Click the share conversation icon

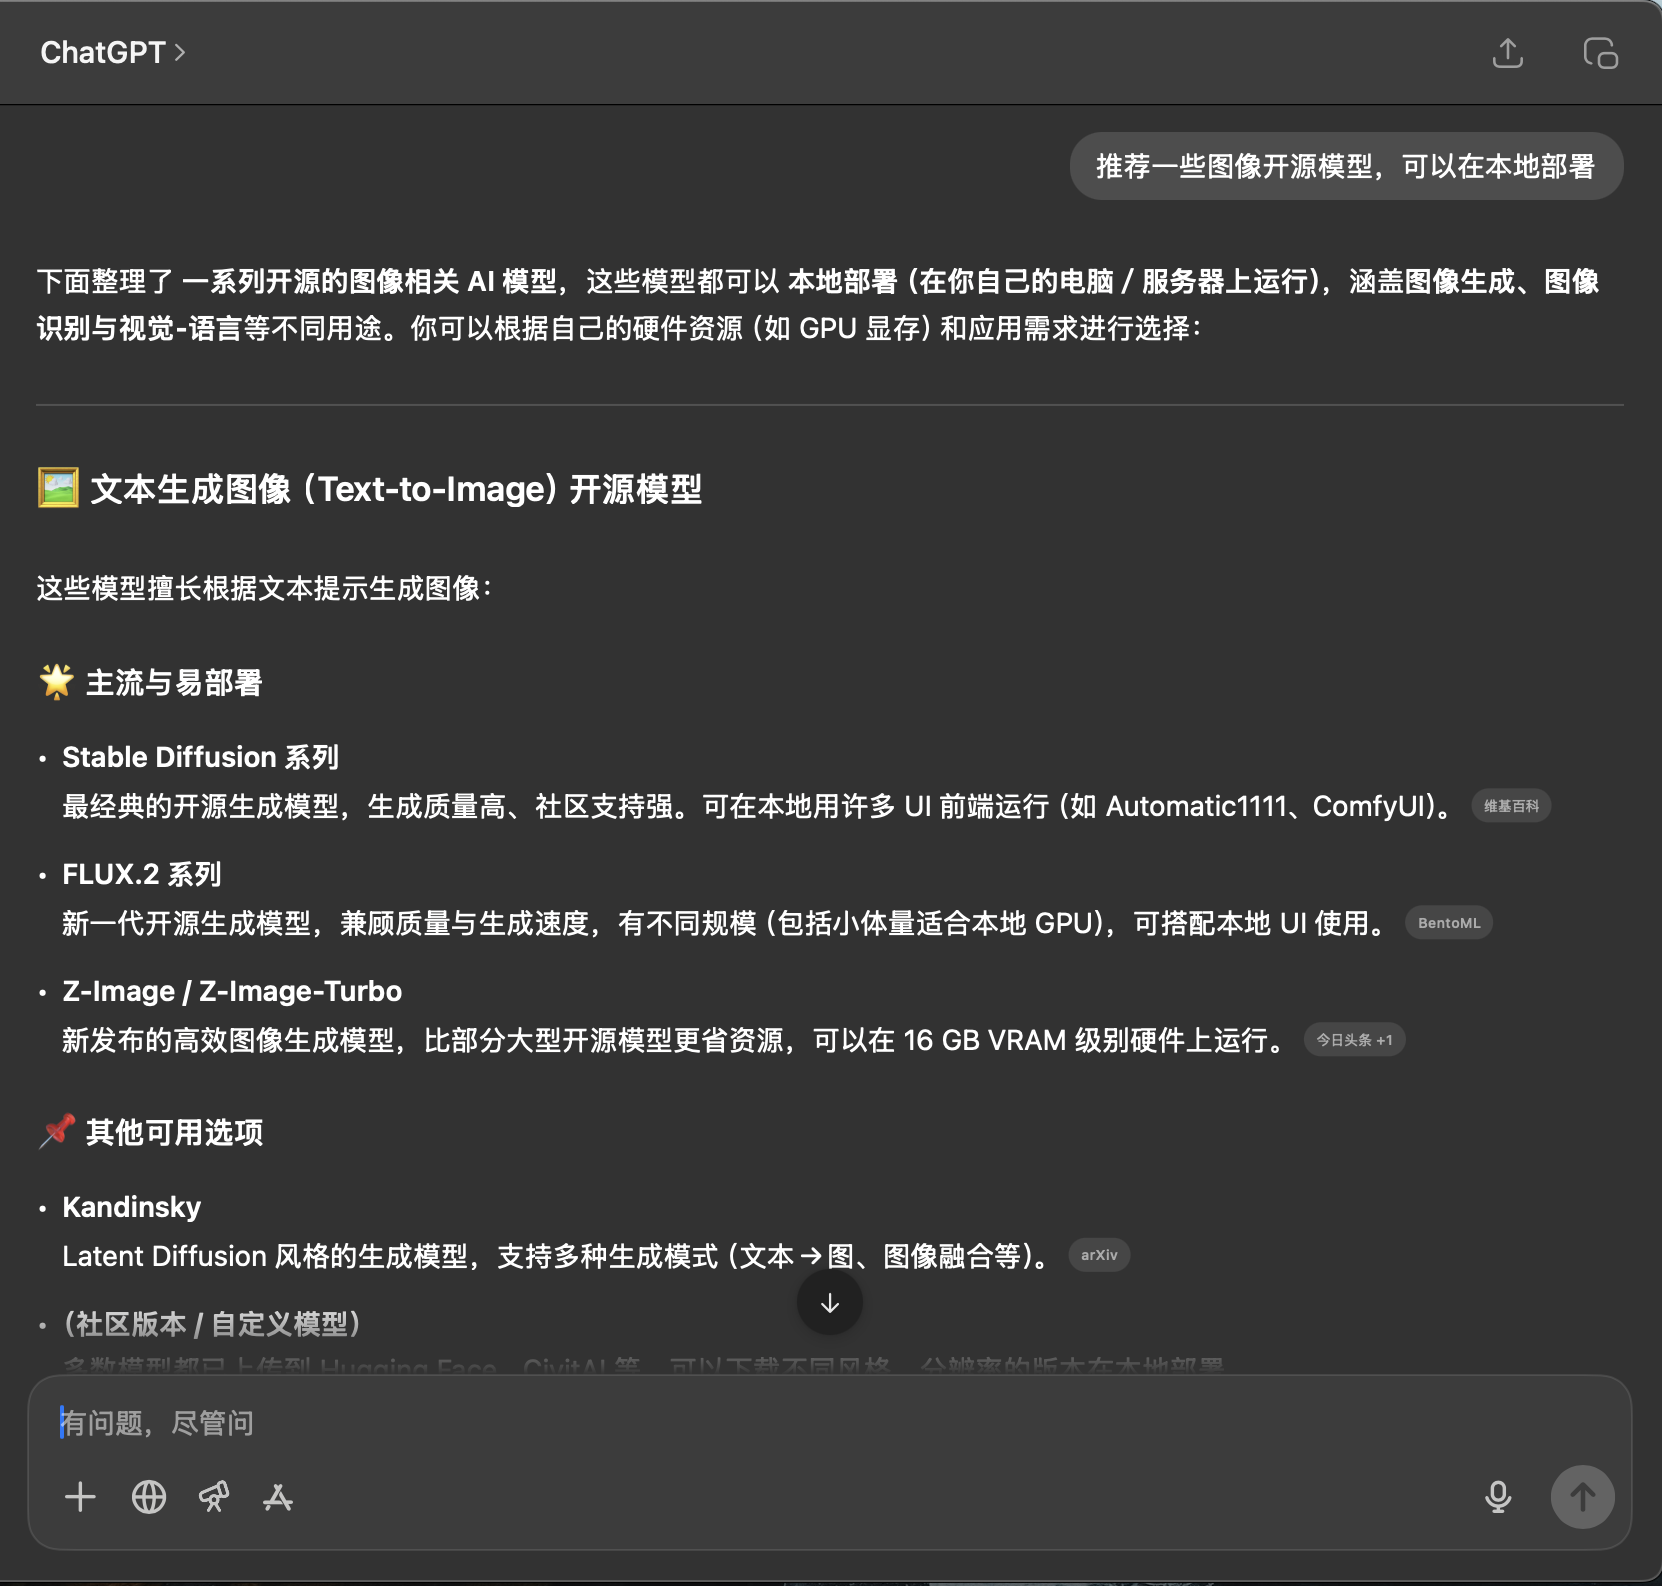tap(1507, 53)
